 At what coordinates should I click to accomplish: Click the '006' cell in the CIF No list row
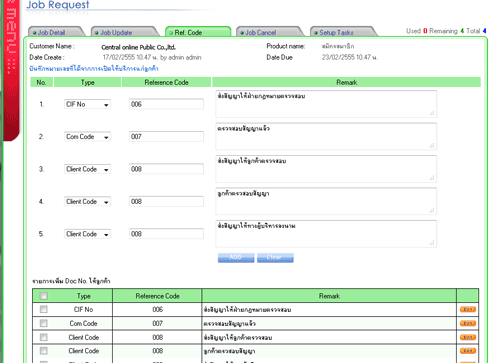click(157, 310)
